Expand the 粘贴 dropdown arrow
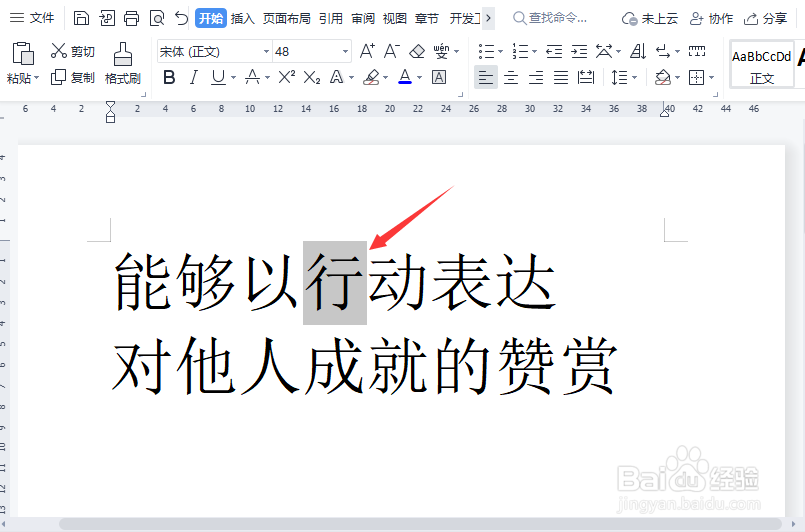 pos(36,79)
